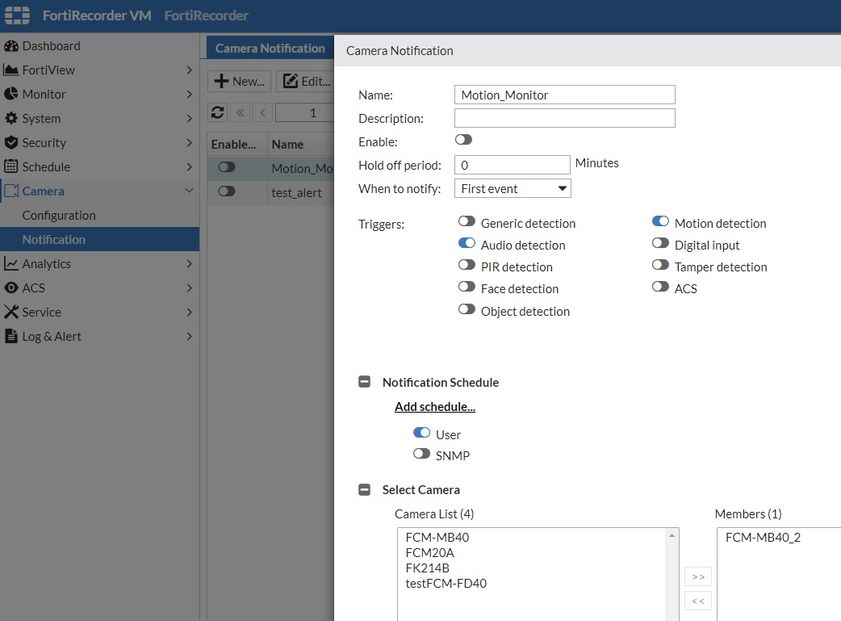This screenshot has width=841, height=621.
Task: Disable Motion detection trigger
Action: [x=660, y=221]
